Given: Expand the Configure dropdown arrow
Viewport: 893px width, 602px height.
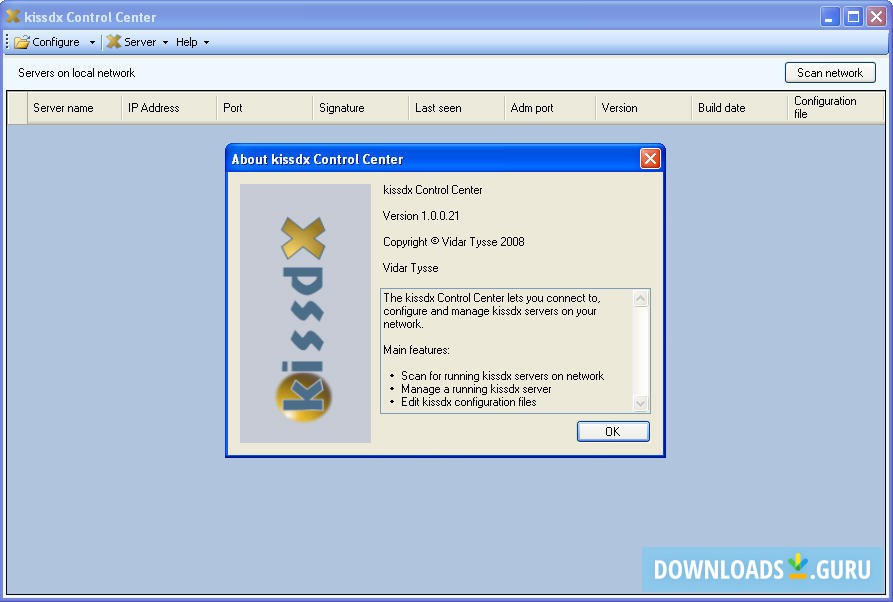Looking at the screenshot, I should pos(92,42).
